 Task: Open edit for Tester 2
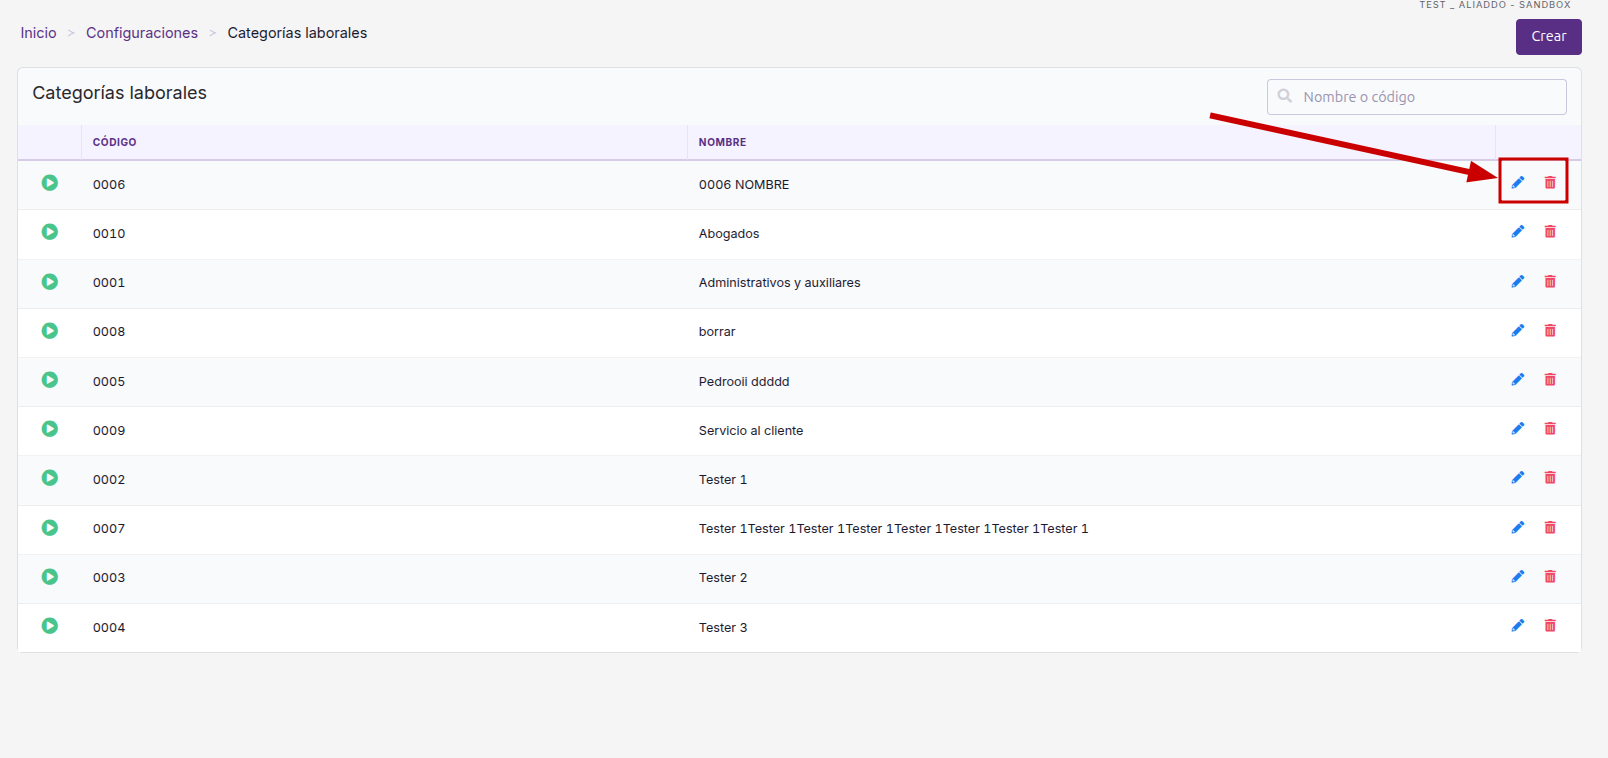1518,576
